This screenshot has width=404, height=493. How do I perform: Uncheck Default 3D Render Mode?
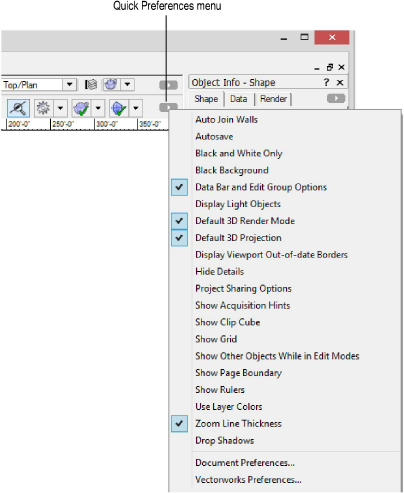coord(285,221)
